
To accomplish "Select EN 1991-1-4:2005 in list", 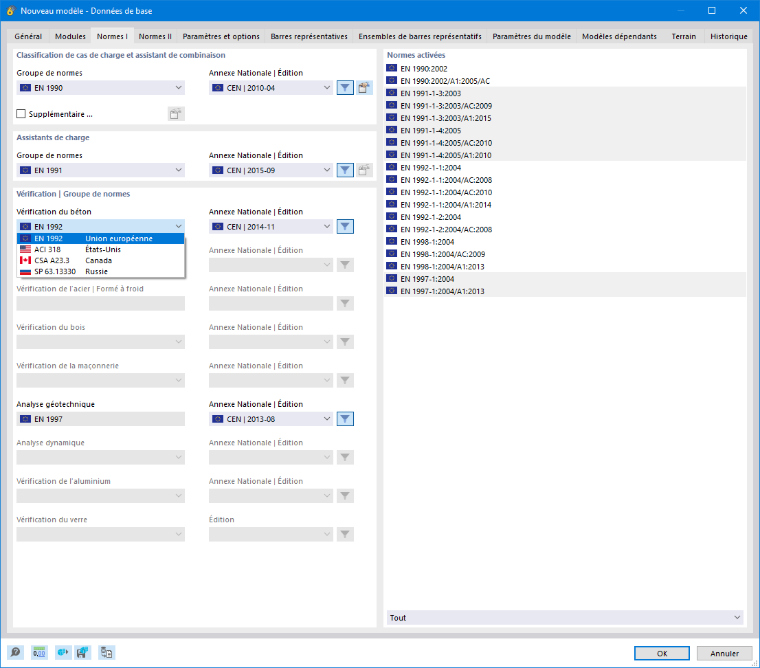I will point(565,130).
